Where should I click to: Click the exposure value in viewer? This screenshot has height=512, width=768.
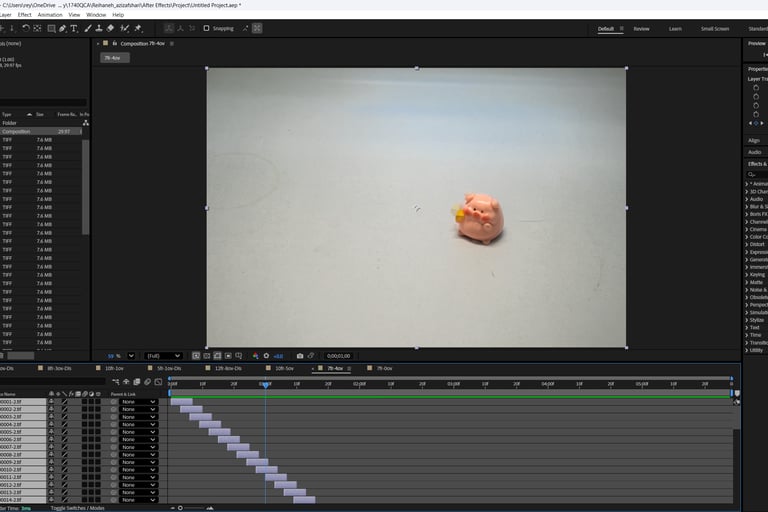tap(278, 356)
